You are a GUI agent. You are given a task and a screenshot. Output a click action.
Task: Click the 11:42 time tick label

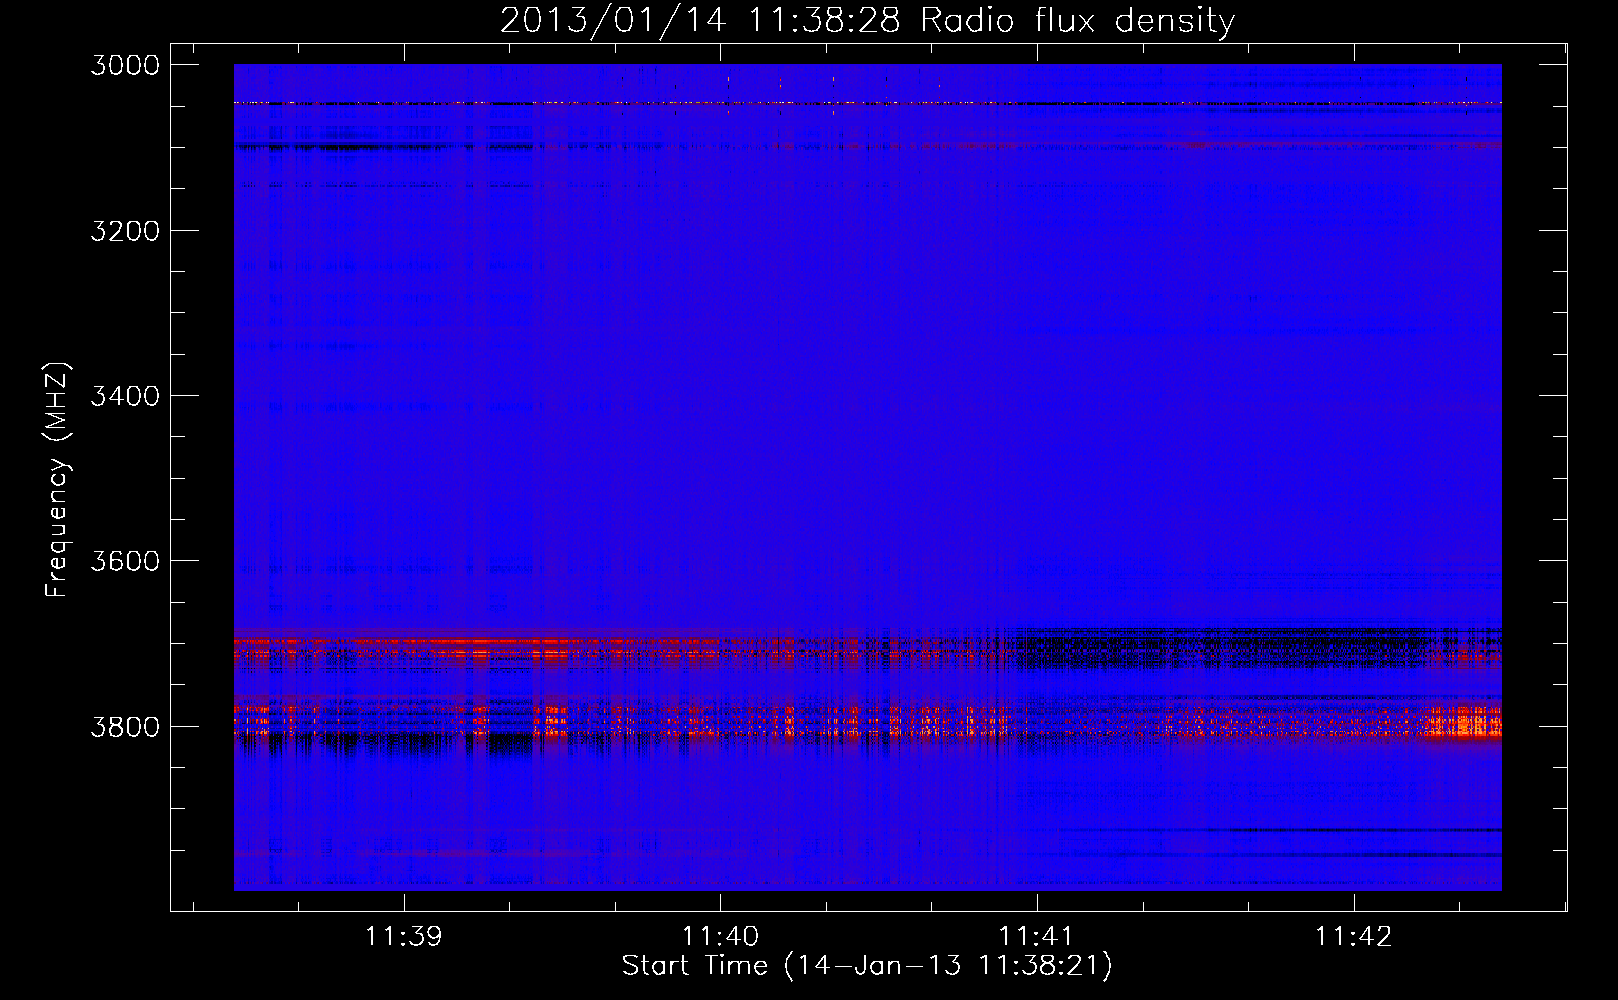point(1353,936)
